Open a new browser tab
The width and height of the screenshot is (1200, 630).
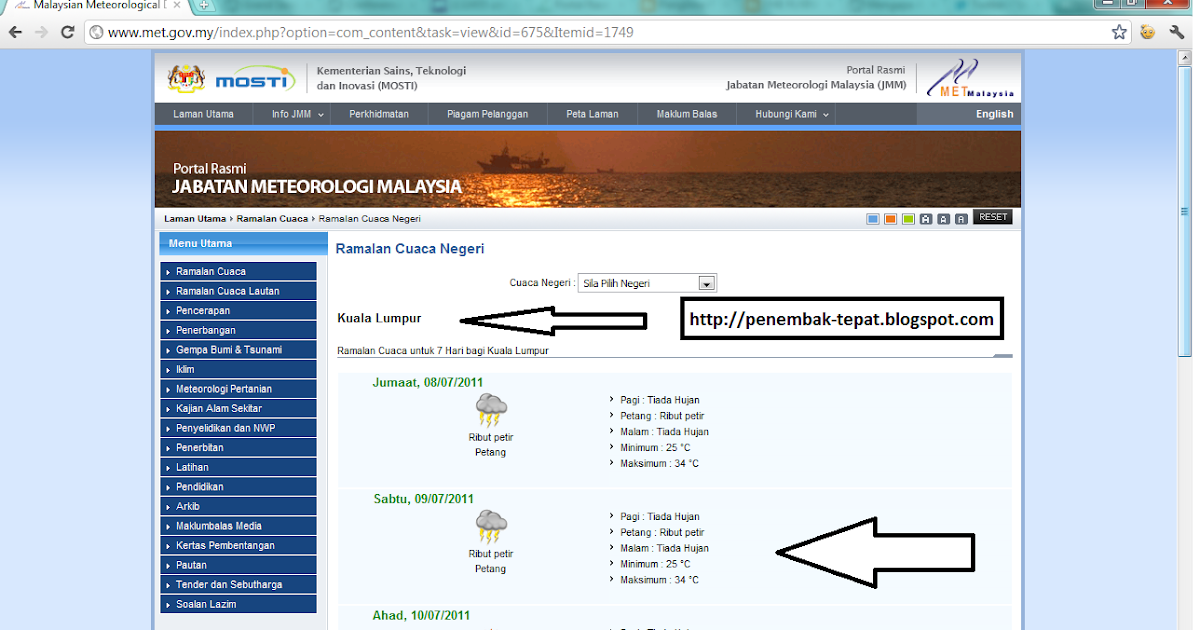(x=203, y=6)
